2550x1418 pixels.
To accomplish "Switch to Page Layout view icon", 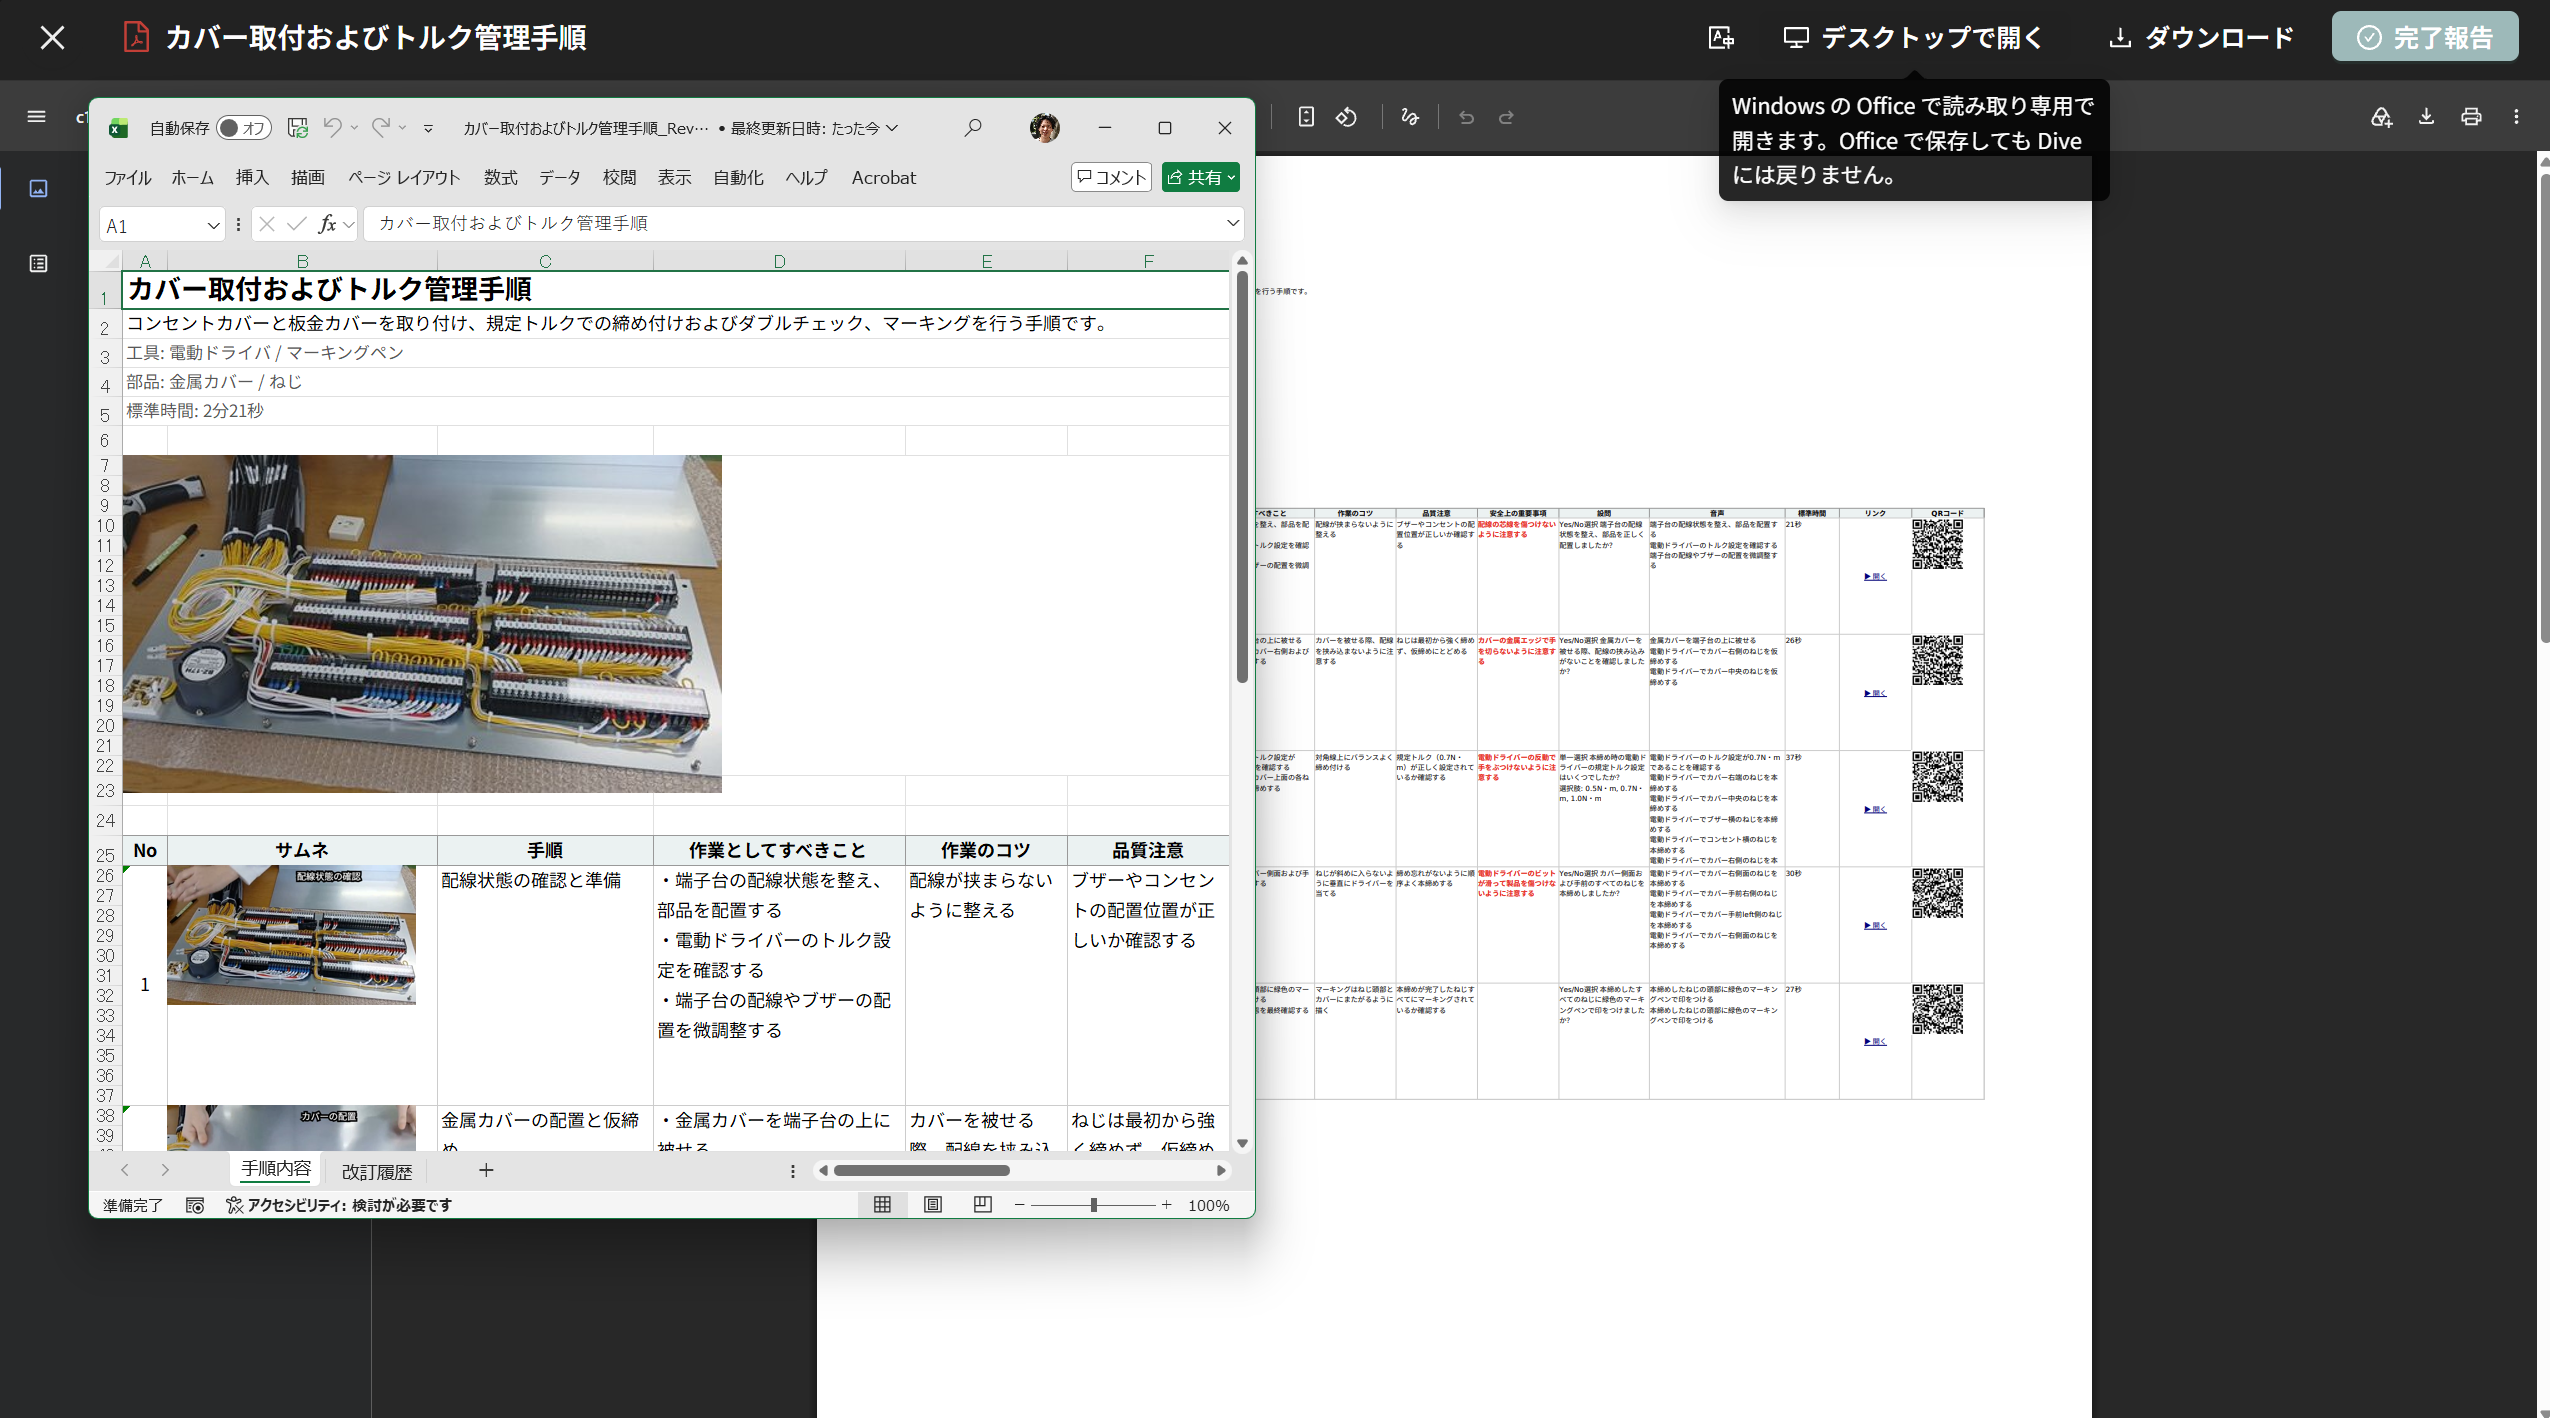I will coord(932,1205).
